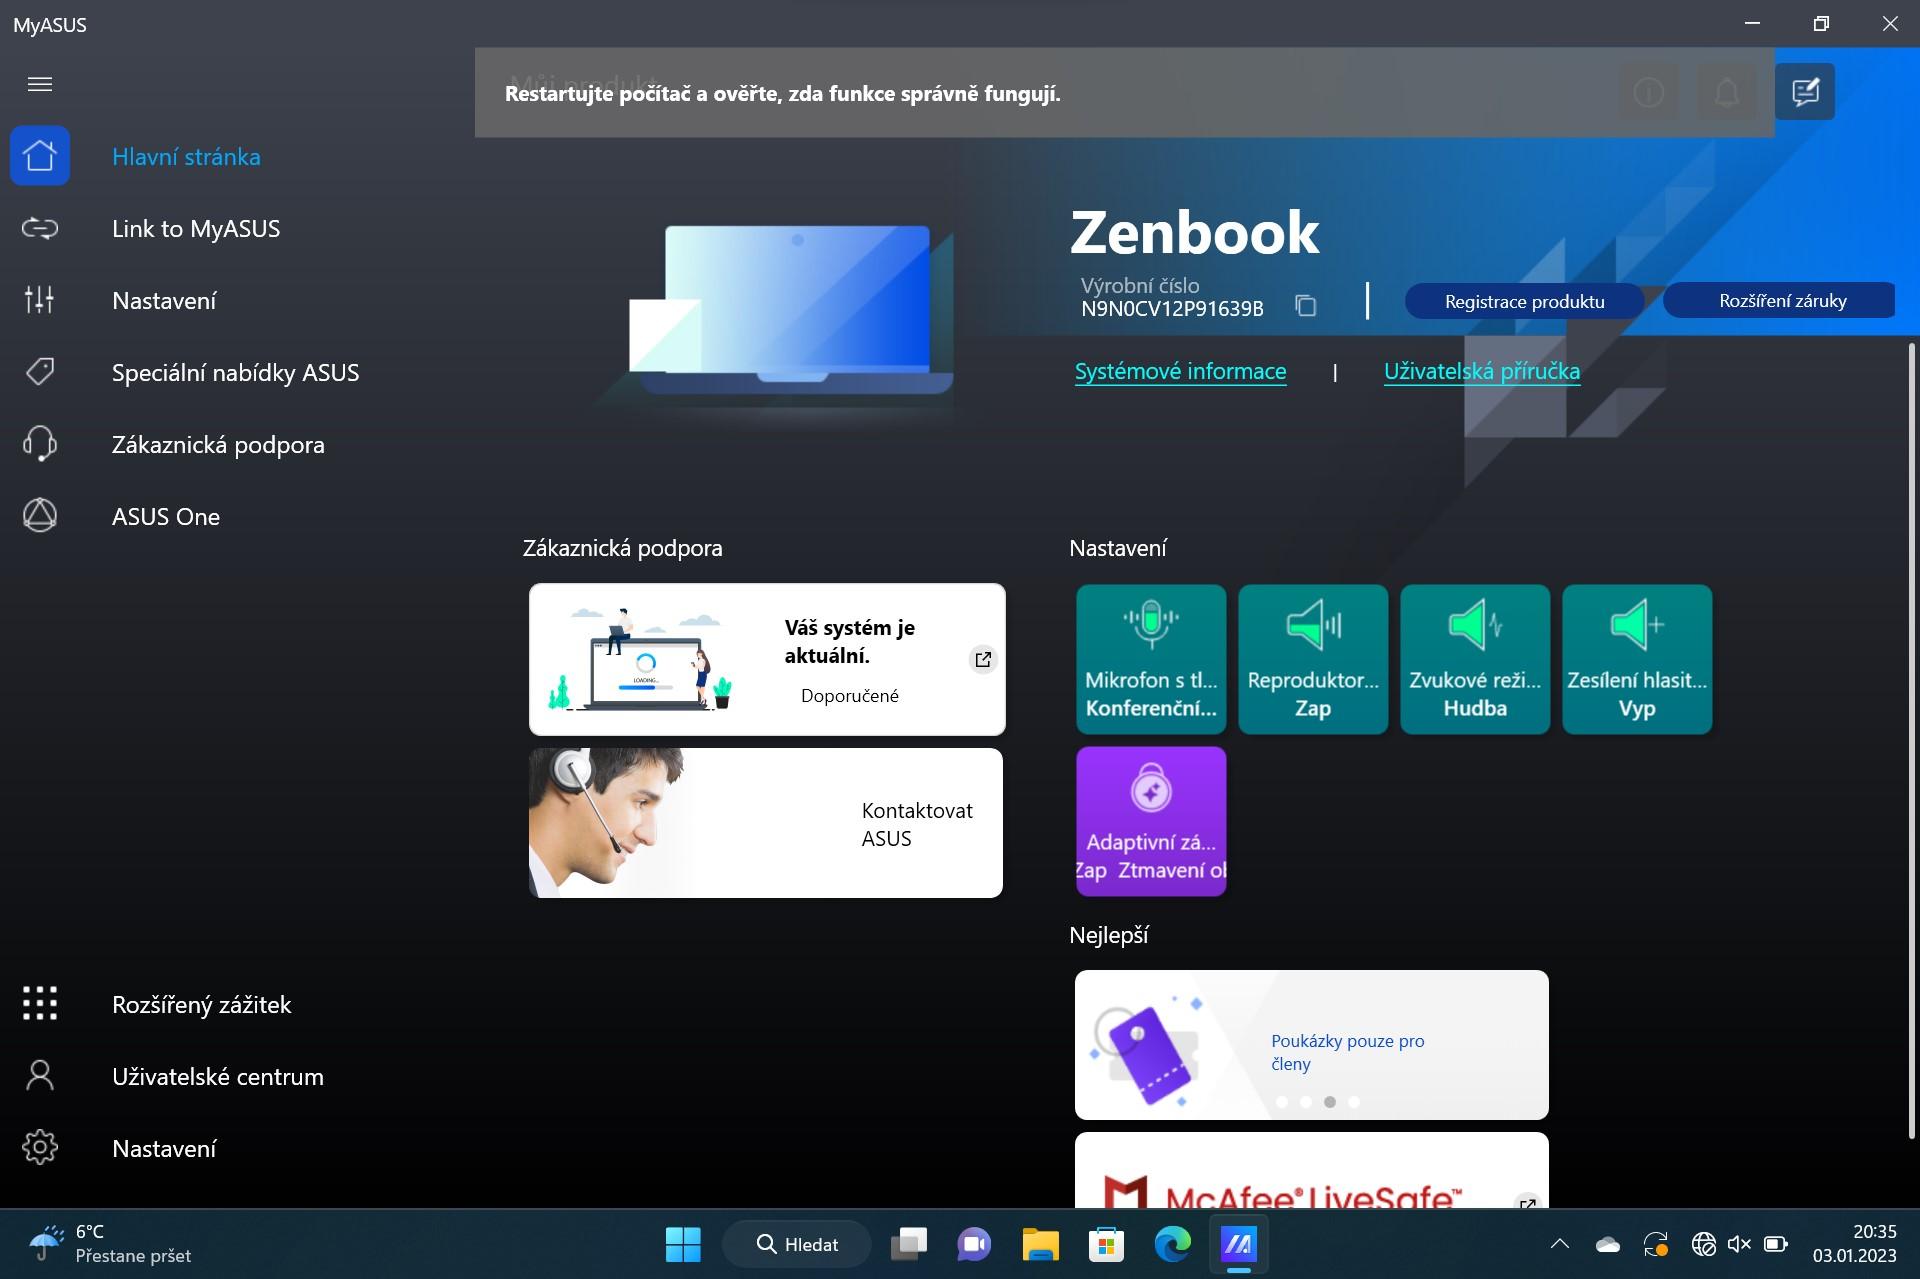Click external link icon on system update card
Screen dimensions: 1920x1279
click(x=983, y=659)
